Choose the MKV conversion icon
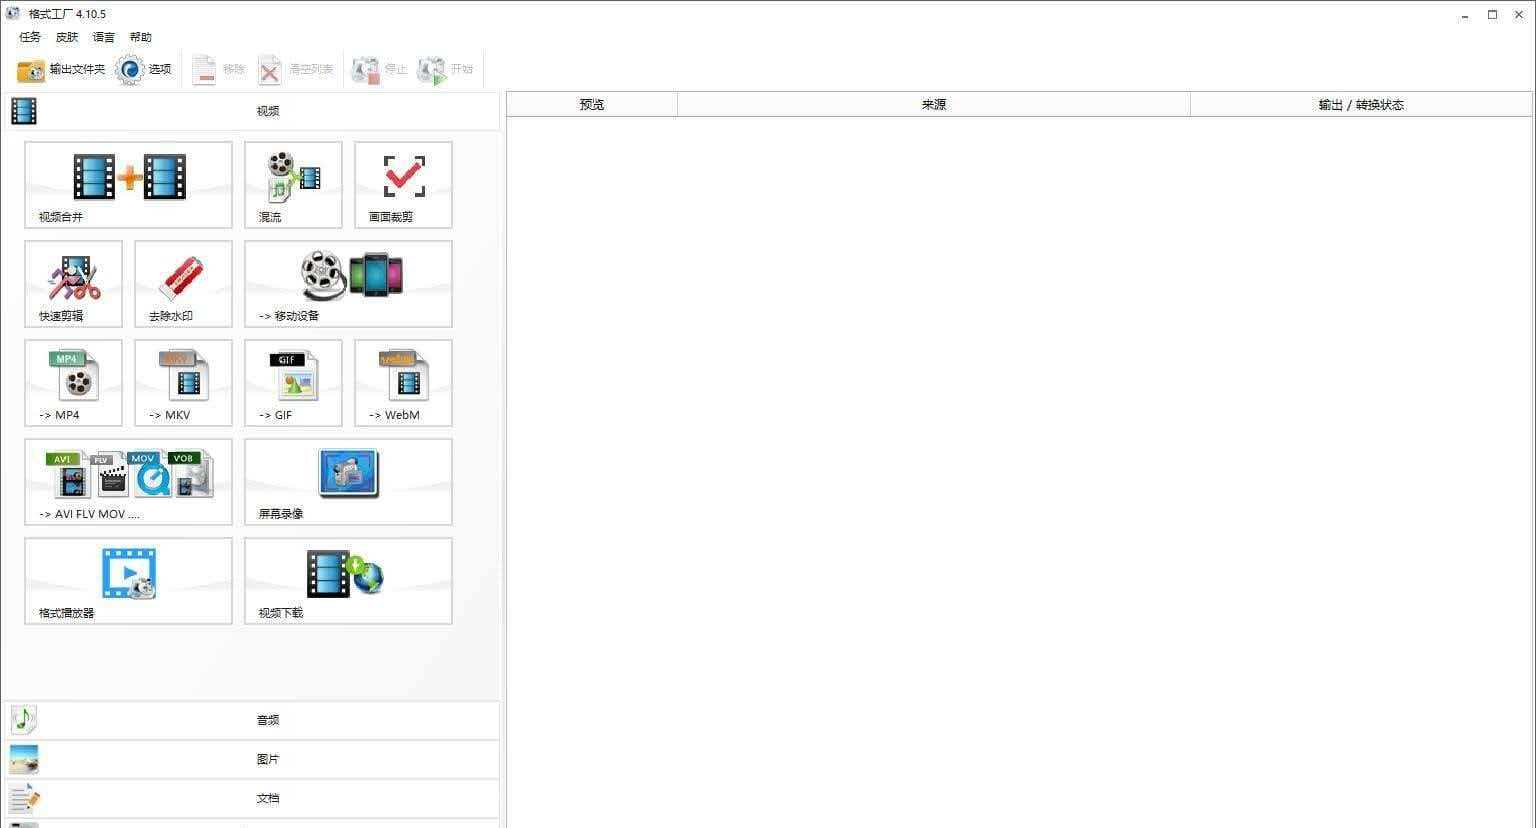 (x=183, y=382)
